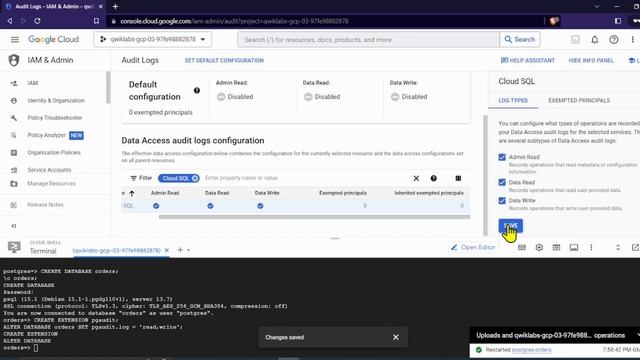The width and height of the screenshot is (640, 360).
Task: Open Policy Troubleshooter sidebar item
Action: [55, 118]
